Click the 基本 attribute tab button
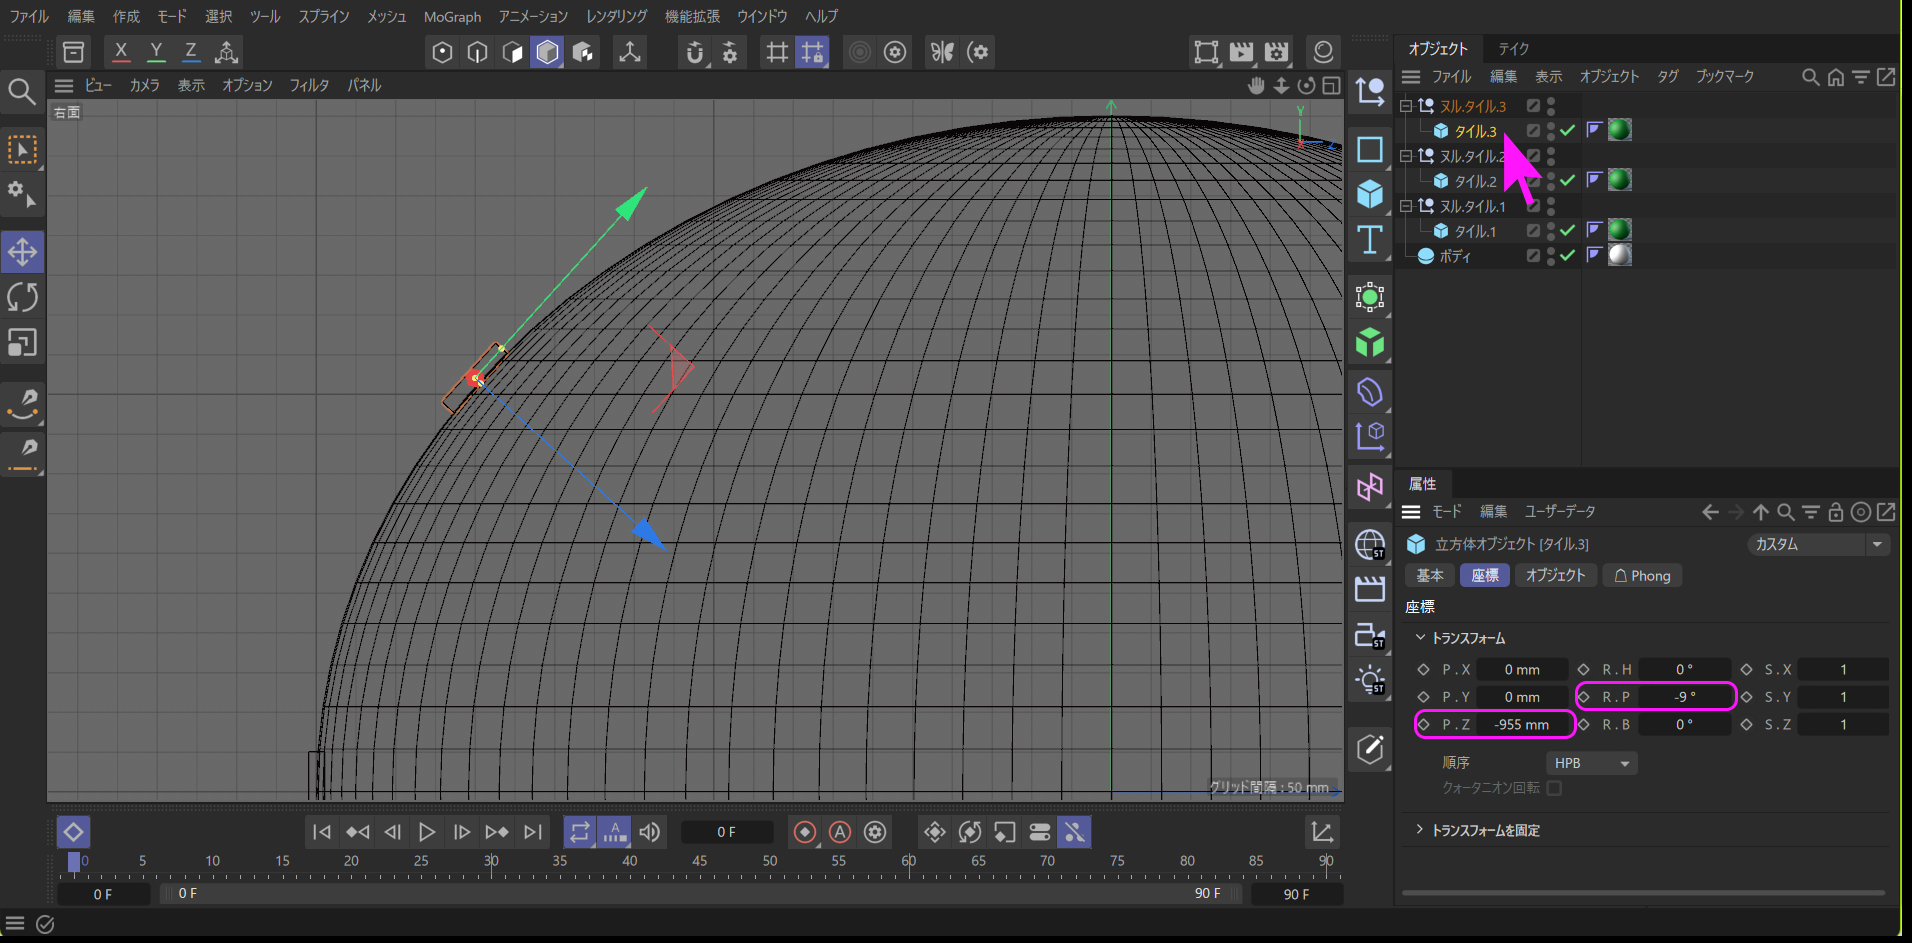Viewport: 1912px width, 943px height. [x=1429, y=576]
